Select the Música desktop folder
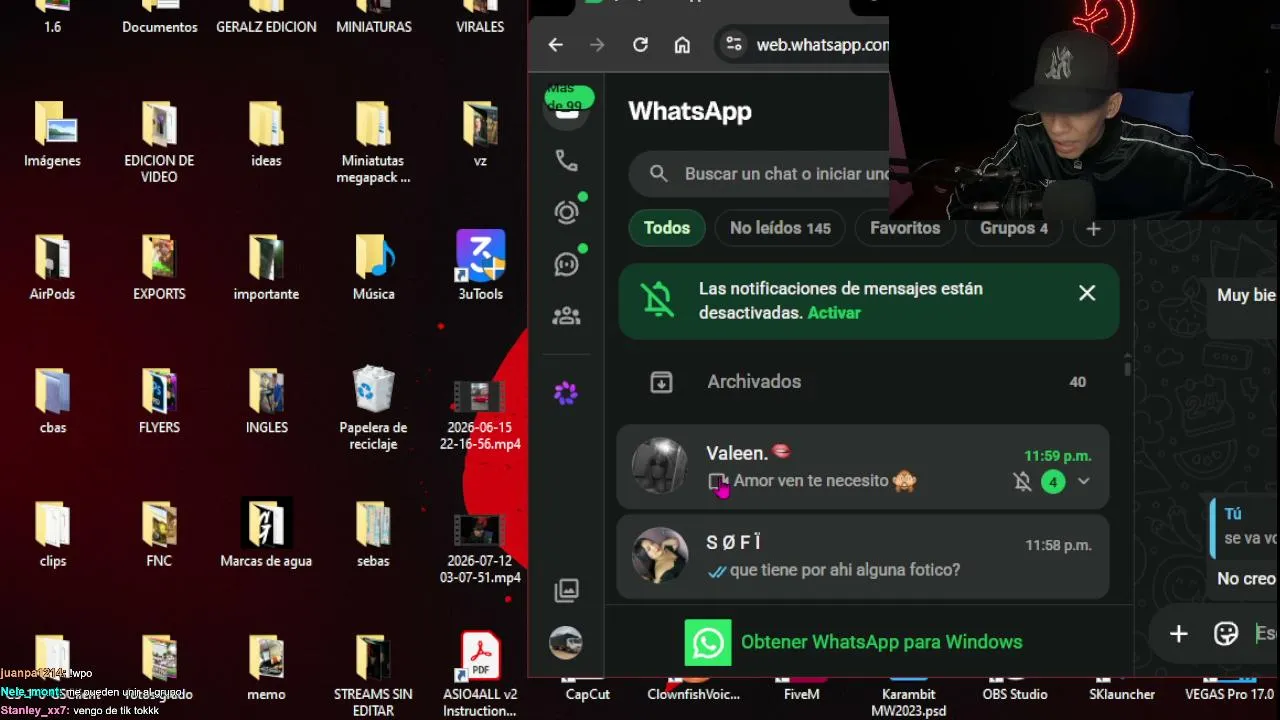 [374, 268]
